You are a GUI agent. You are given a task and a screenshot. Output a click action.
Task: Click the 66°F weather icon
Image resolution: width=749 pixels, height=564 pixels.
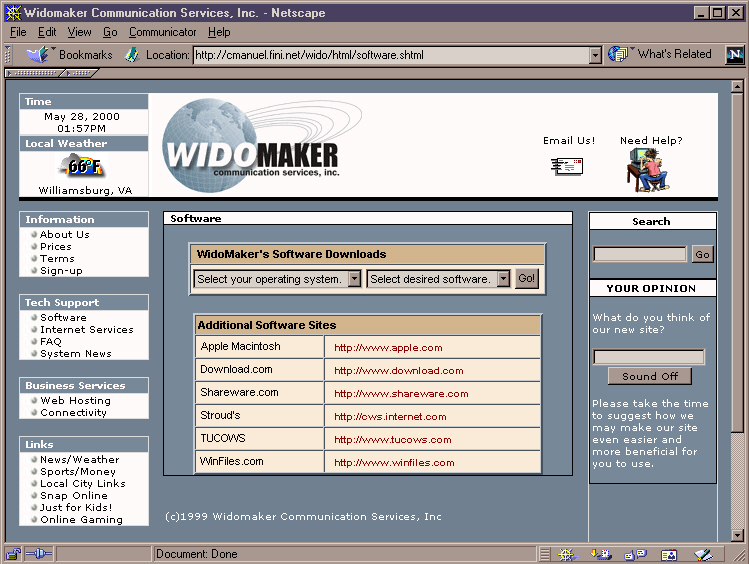(x=82, y=166)
